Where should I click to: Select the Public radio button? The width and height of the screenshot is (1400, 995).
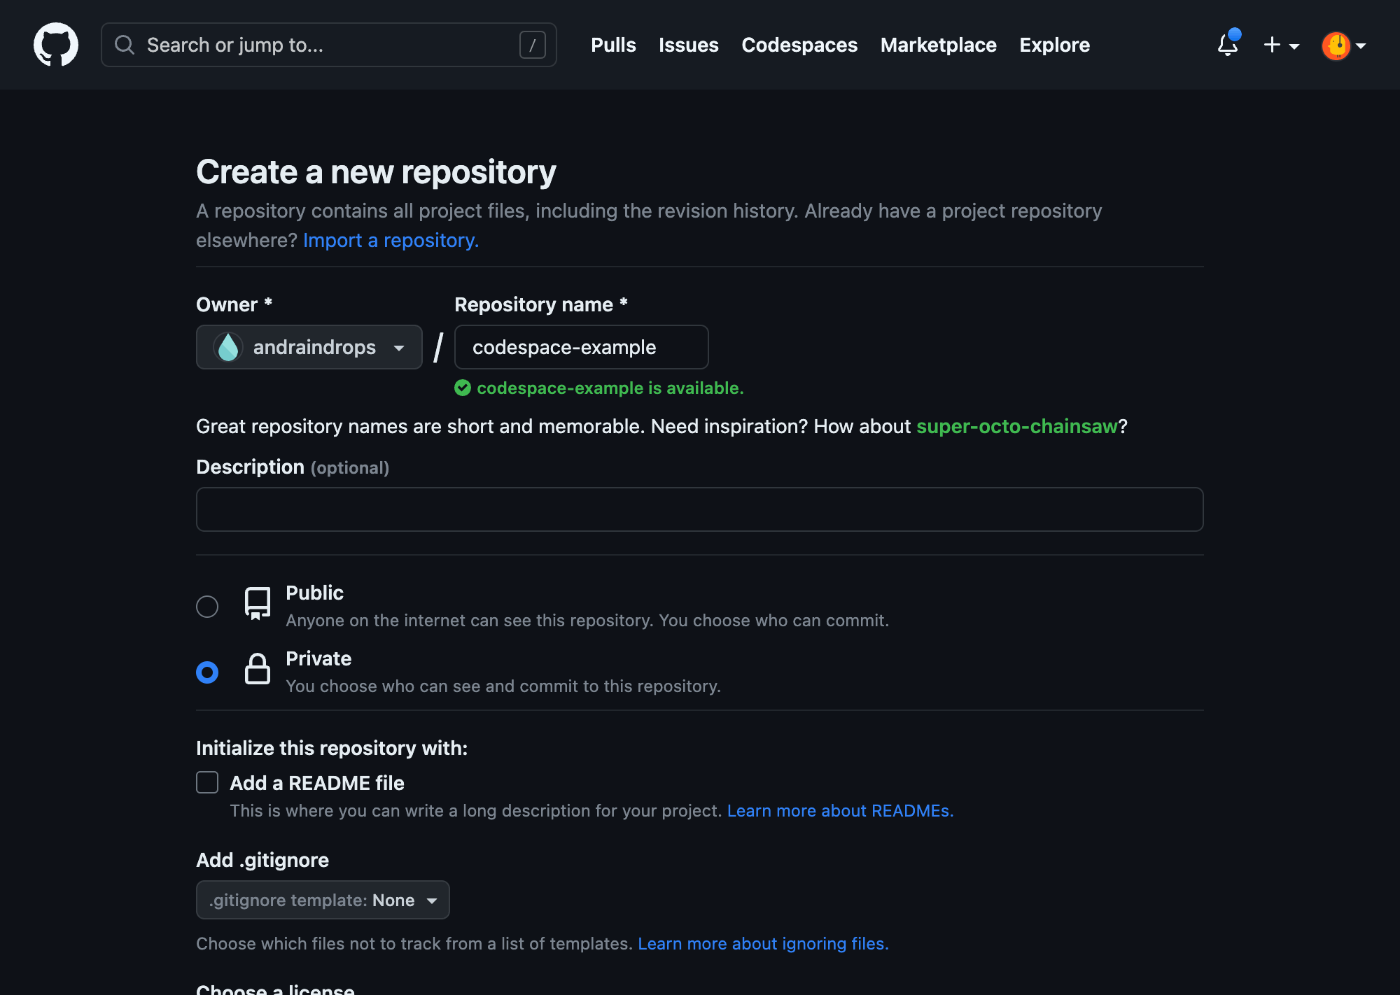[207, 607]
